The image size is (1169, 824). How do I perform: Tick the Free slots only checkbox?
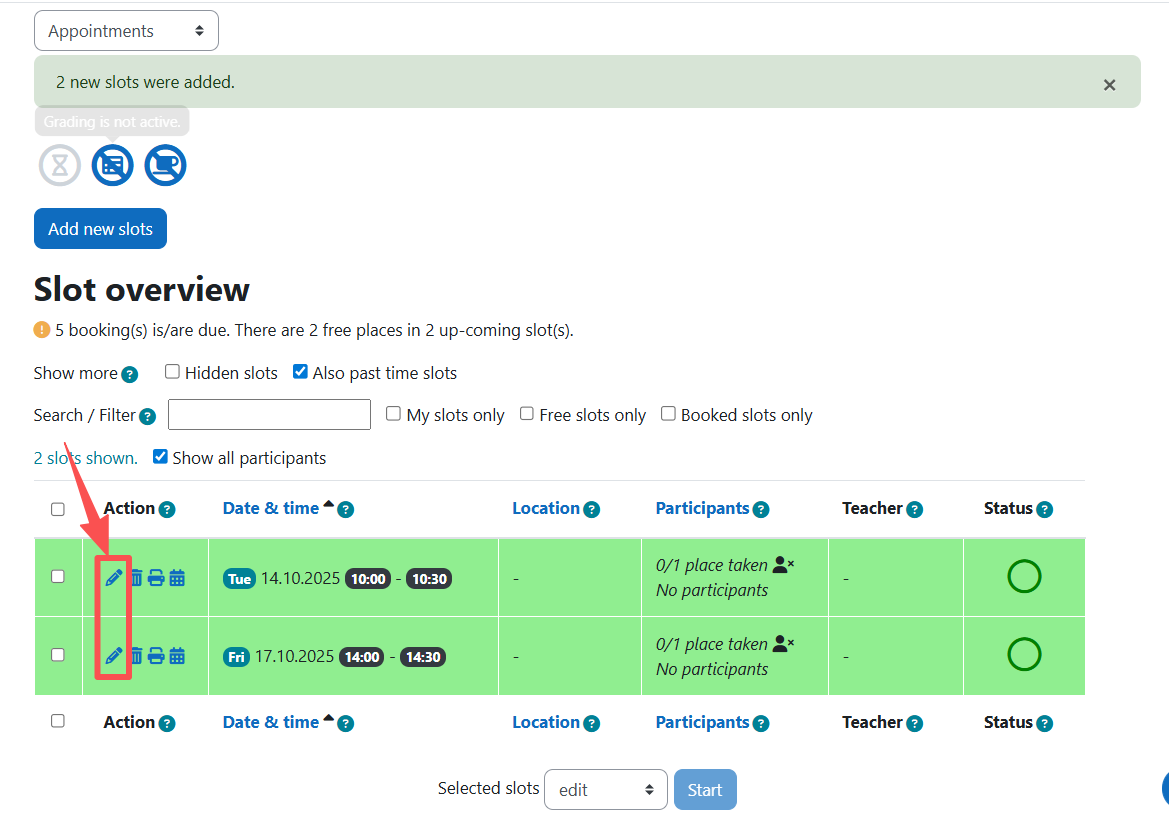point(527,414)
